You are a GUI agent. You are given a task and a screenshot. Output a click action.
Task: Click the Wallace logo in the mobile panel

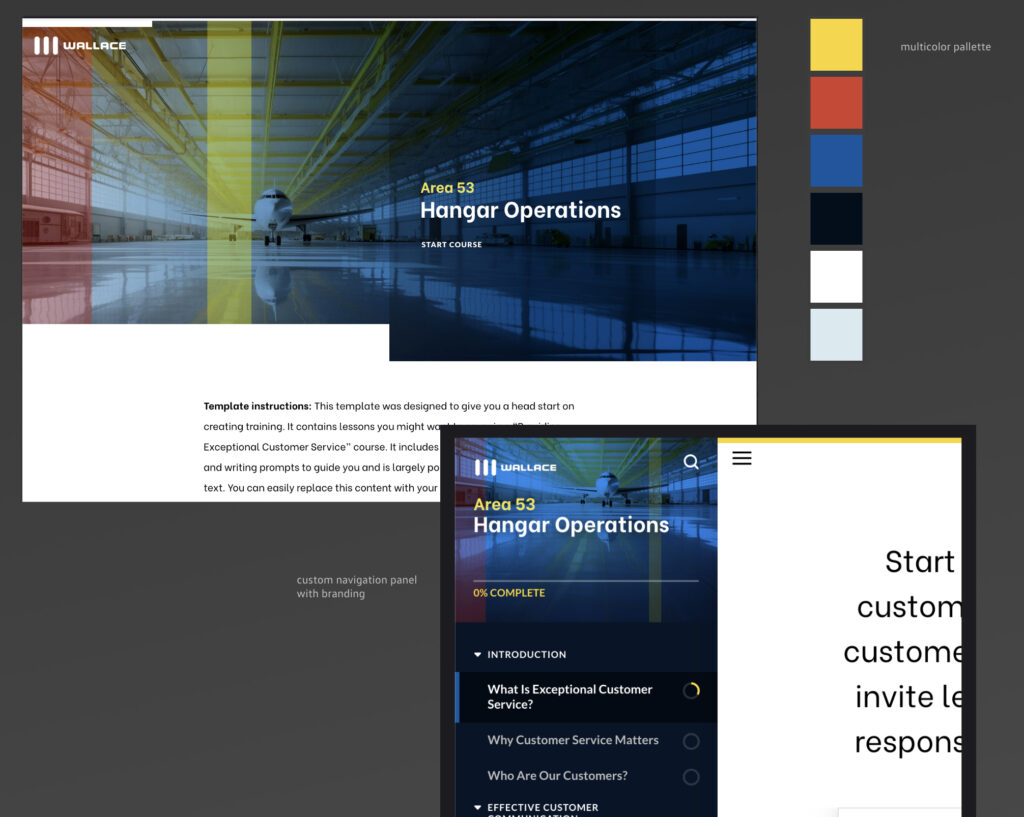516,466
